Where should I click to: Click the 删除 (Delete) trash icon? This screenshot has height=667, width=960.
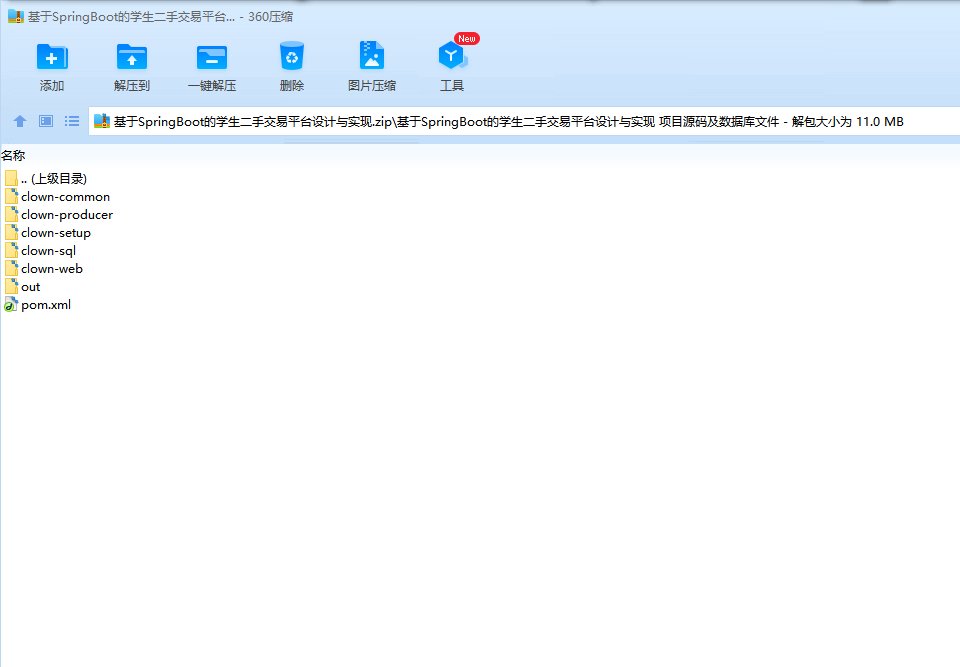coord(292,56)
